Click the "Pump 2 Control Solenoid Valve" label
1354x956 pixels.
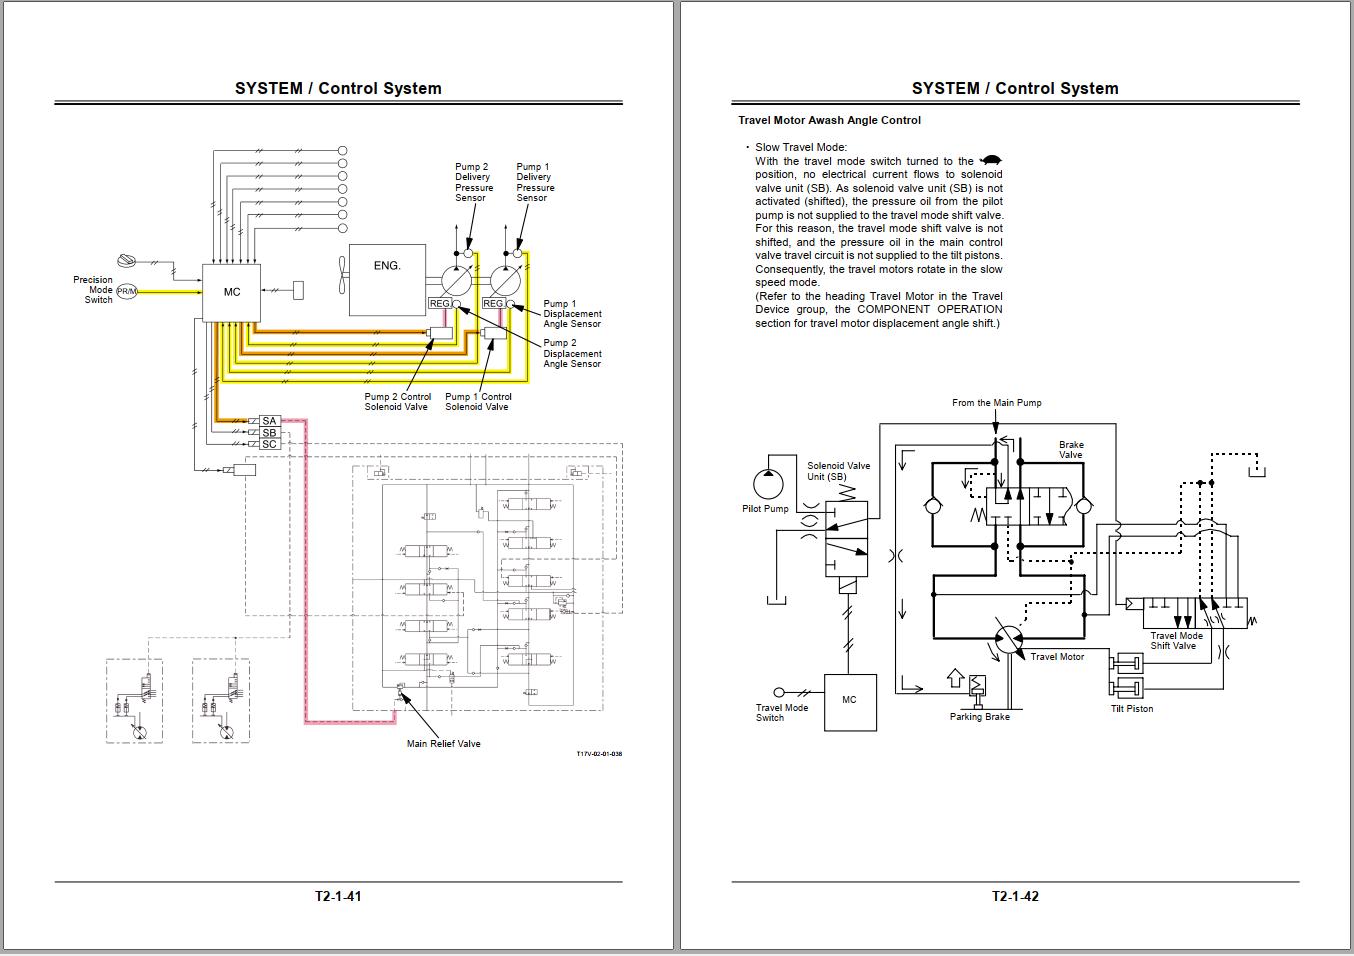pos(397,402)
